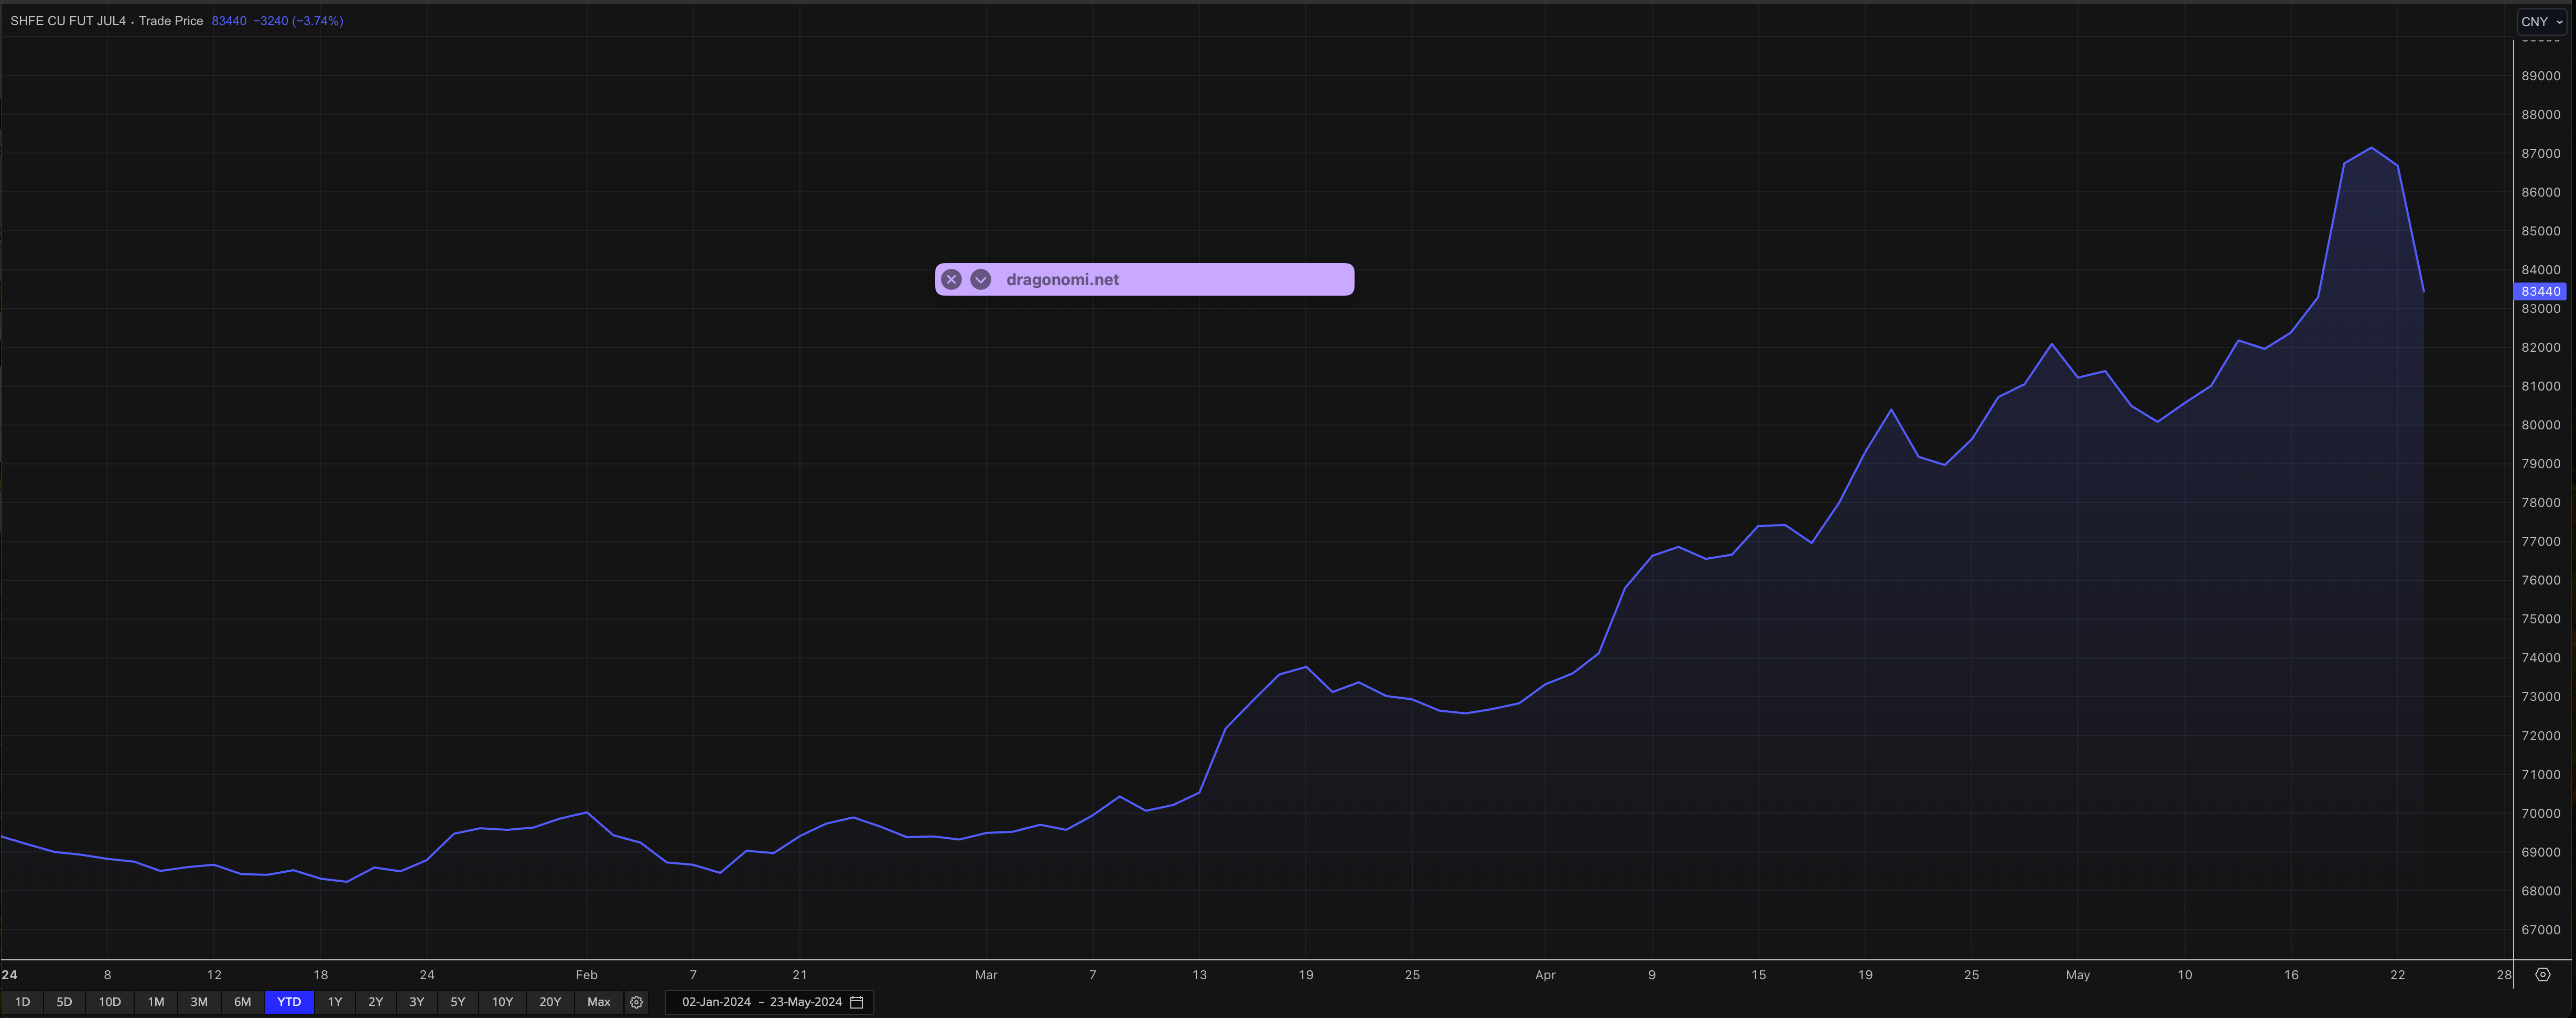Image resolution: width=2576 pixels, height=1018 pixels.
Task: Set chart period to 1M
Action: [x=156, y=1002]
